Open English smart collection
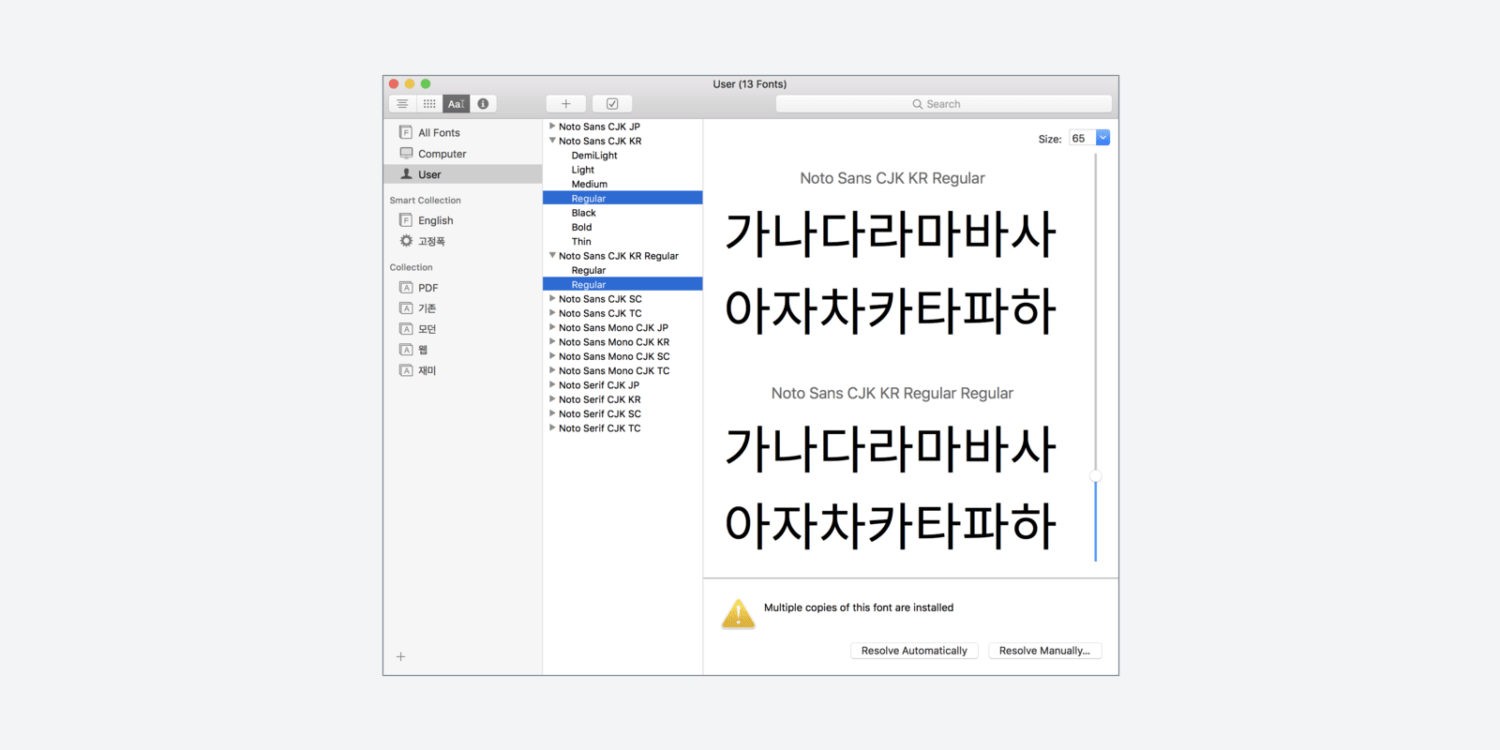Screen dimensions: 1500x750 point(463,220)
